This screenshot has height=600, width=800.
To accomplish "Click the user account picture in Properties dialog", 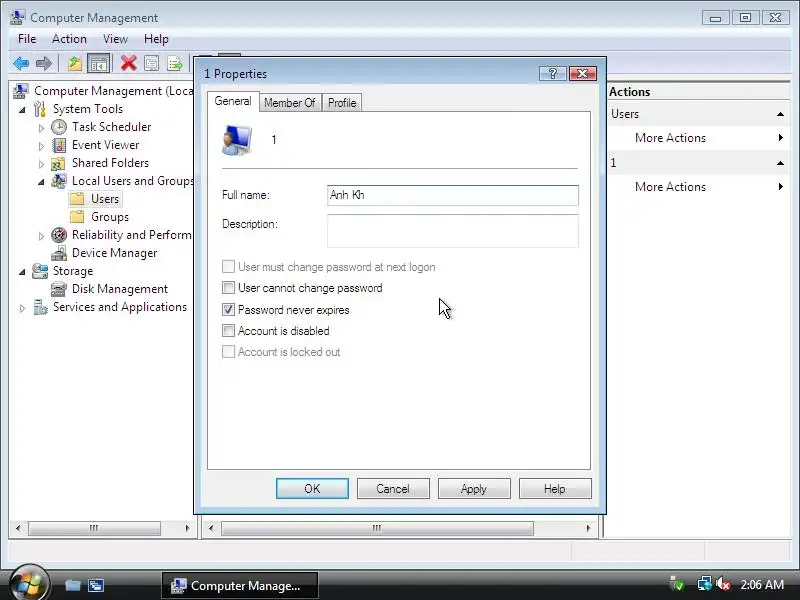I will click(237, 140).
